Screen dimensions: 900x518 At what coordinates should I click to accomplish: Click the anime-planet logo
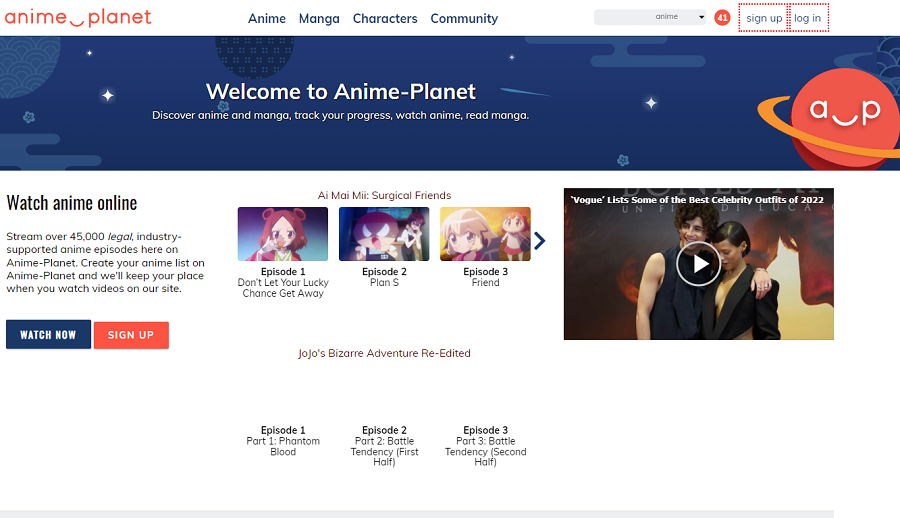(x=77, y=18)
